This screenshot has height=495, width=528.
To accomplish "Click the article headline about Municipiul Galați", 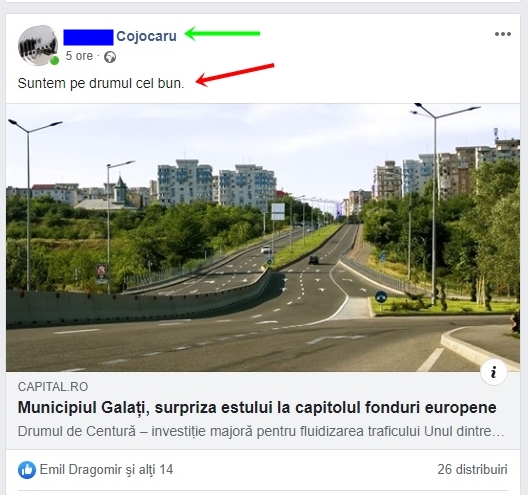I will 257,407.
